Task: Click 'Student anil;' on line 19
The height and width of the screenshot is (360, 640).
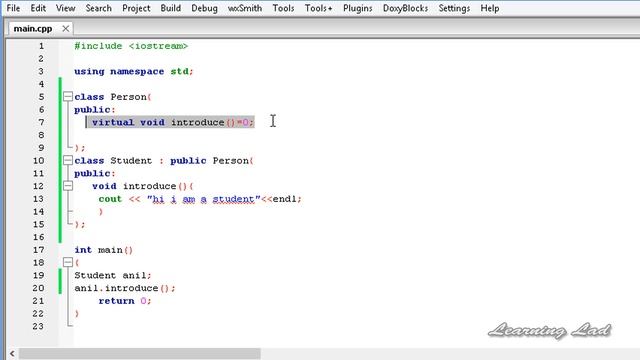Action: pyautogui.click(x=113, y=276)
